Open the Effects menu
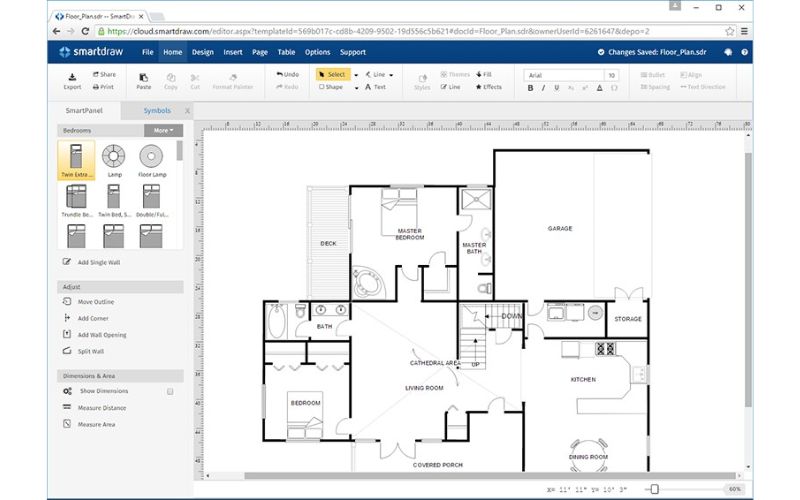Viewport: 800px width, 500px height. pos(489,87)
